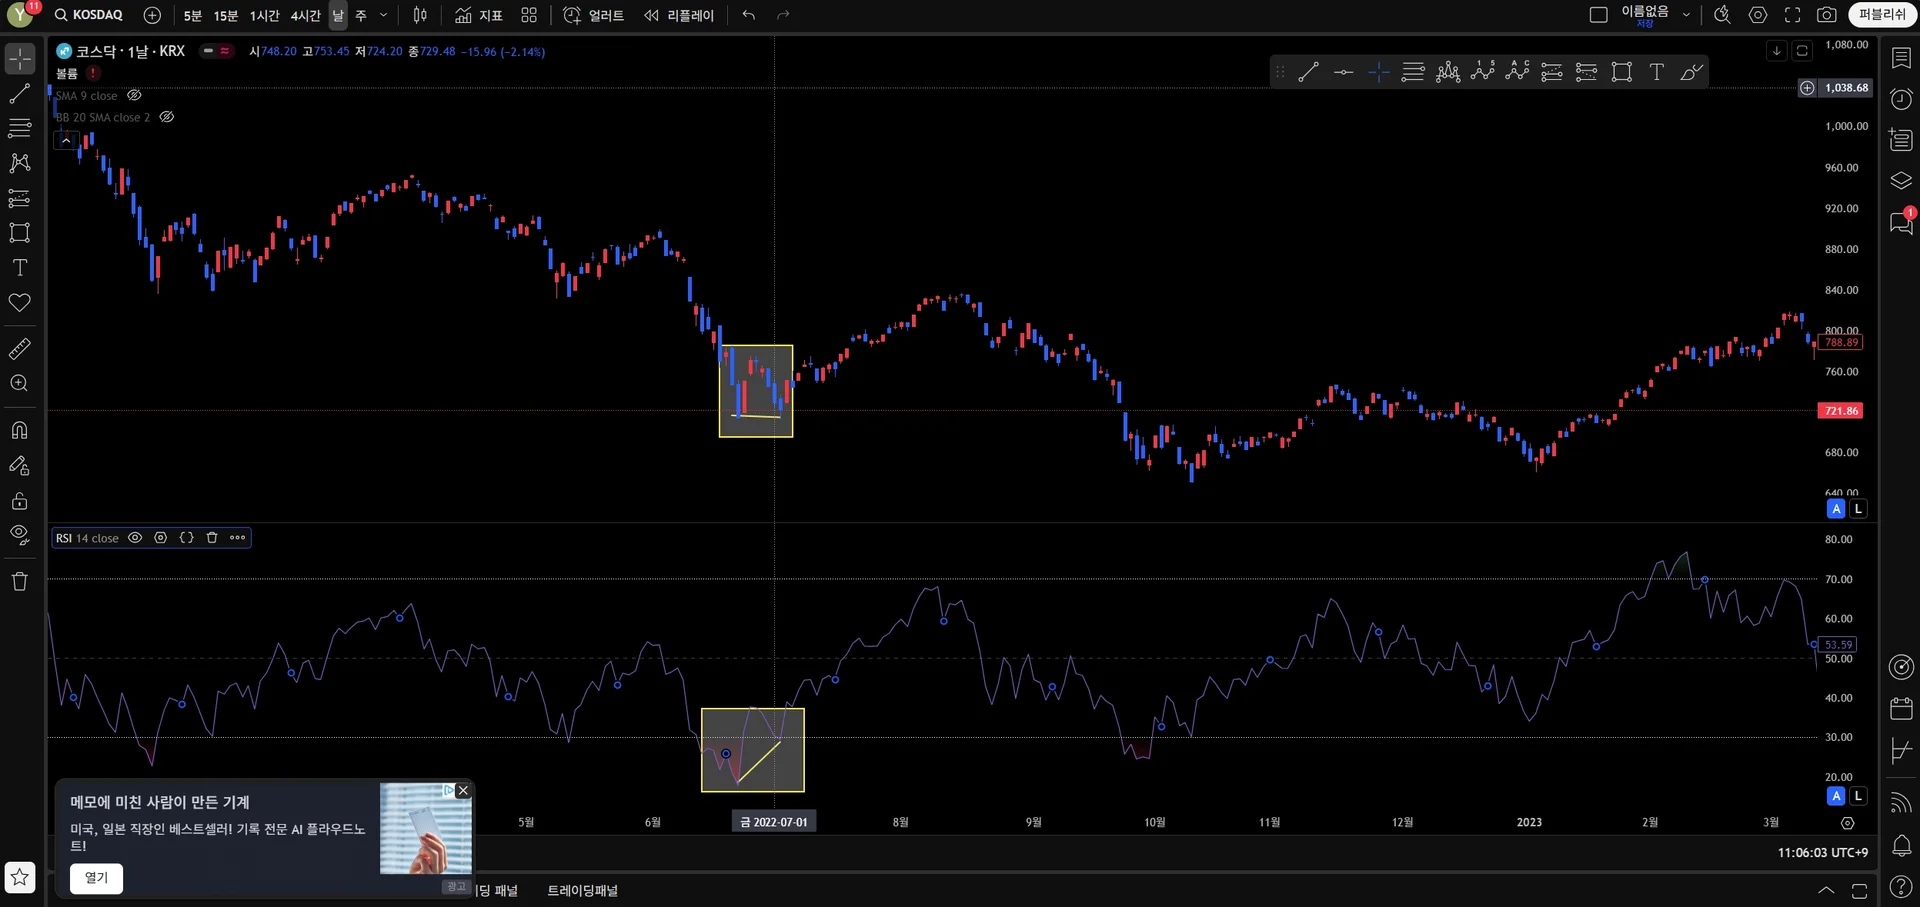Pick head-and-shoulders pattern tool in floating toolbar

pos(1448,72)
